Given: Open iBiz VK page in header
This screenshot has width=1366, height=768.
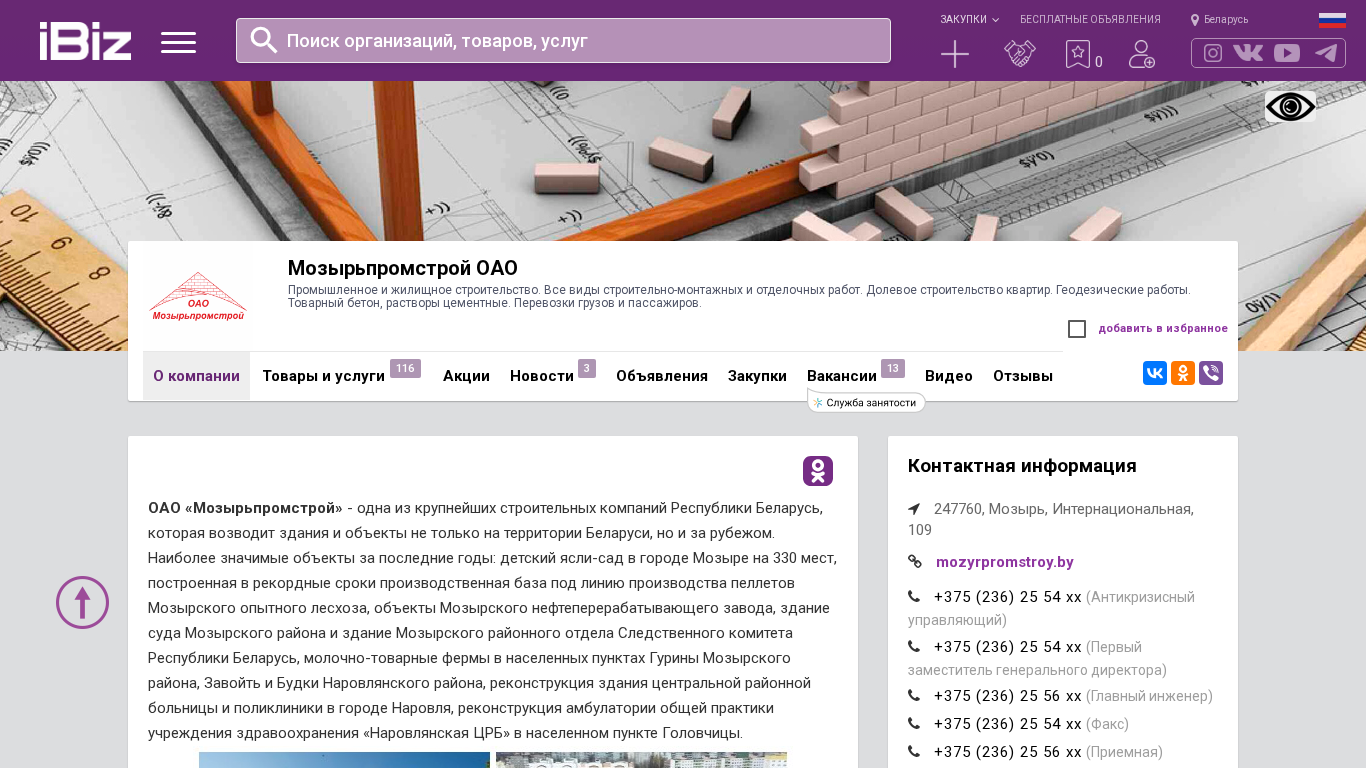Looking at the screenshot, I should point(1248,53).
